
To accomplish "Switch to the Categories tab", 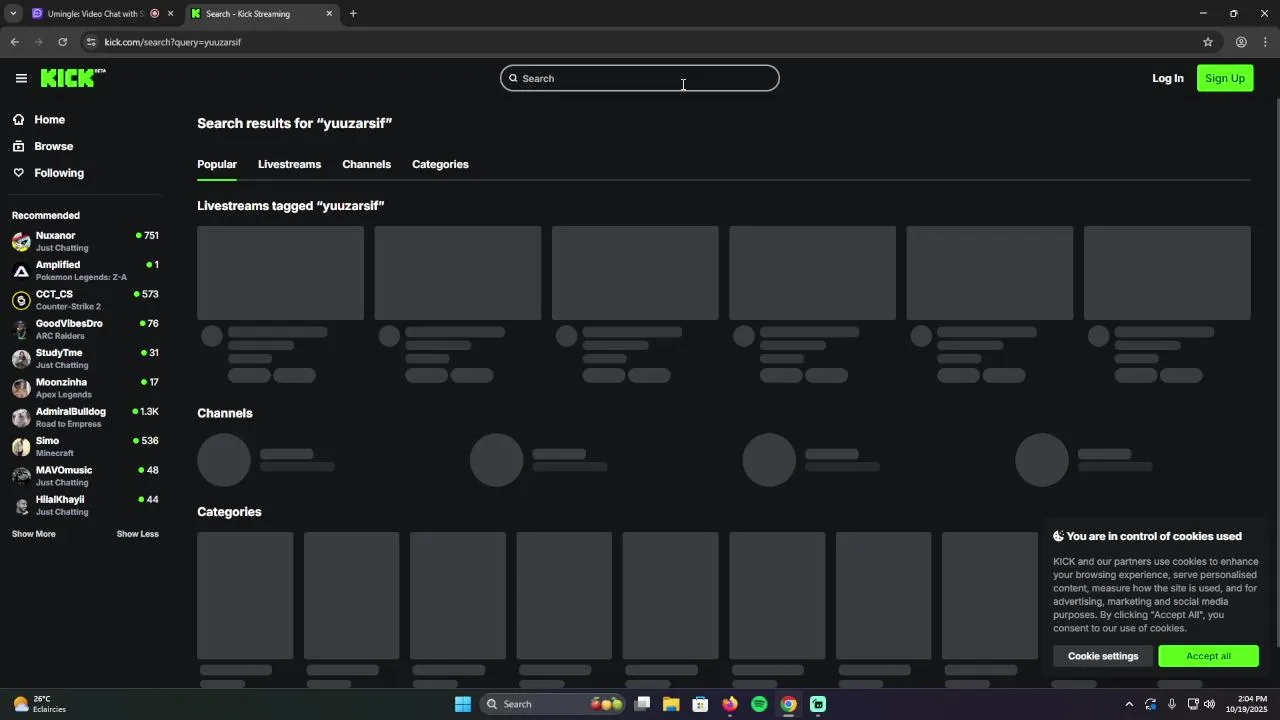I will point(440,164).
